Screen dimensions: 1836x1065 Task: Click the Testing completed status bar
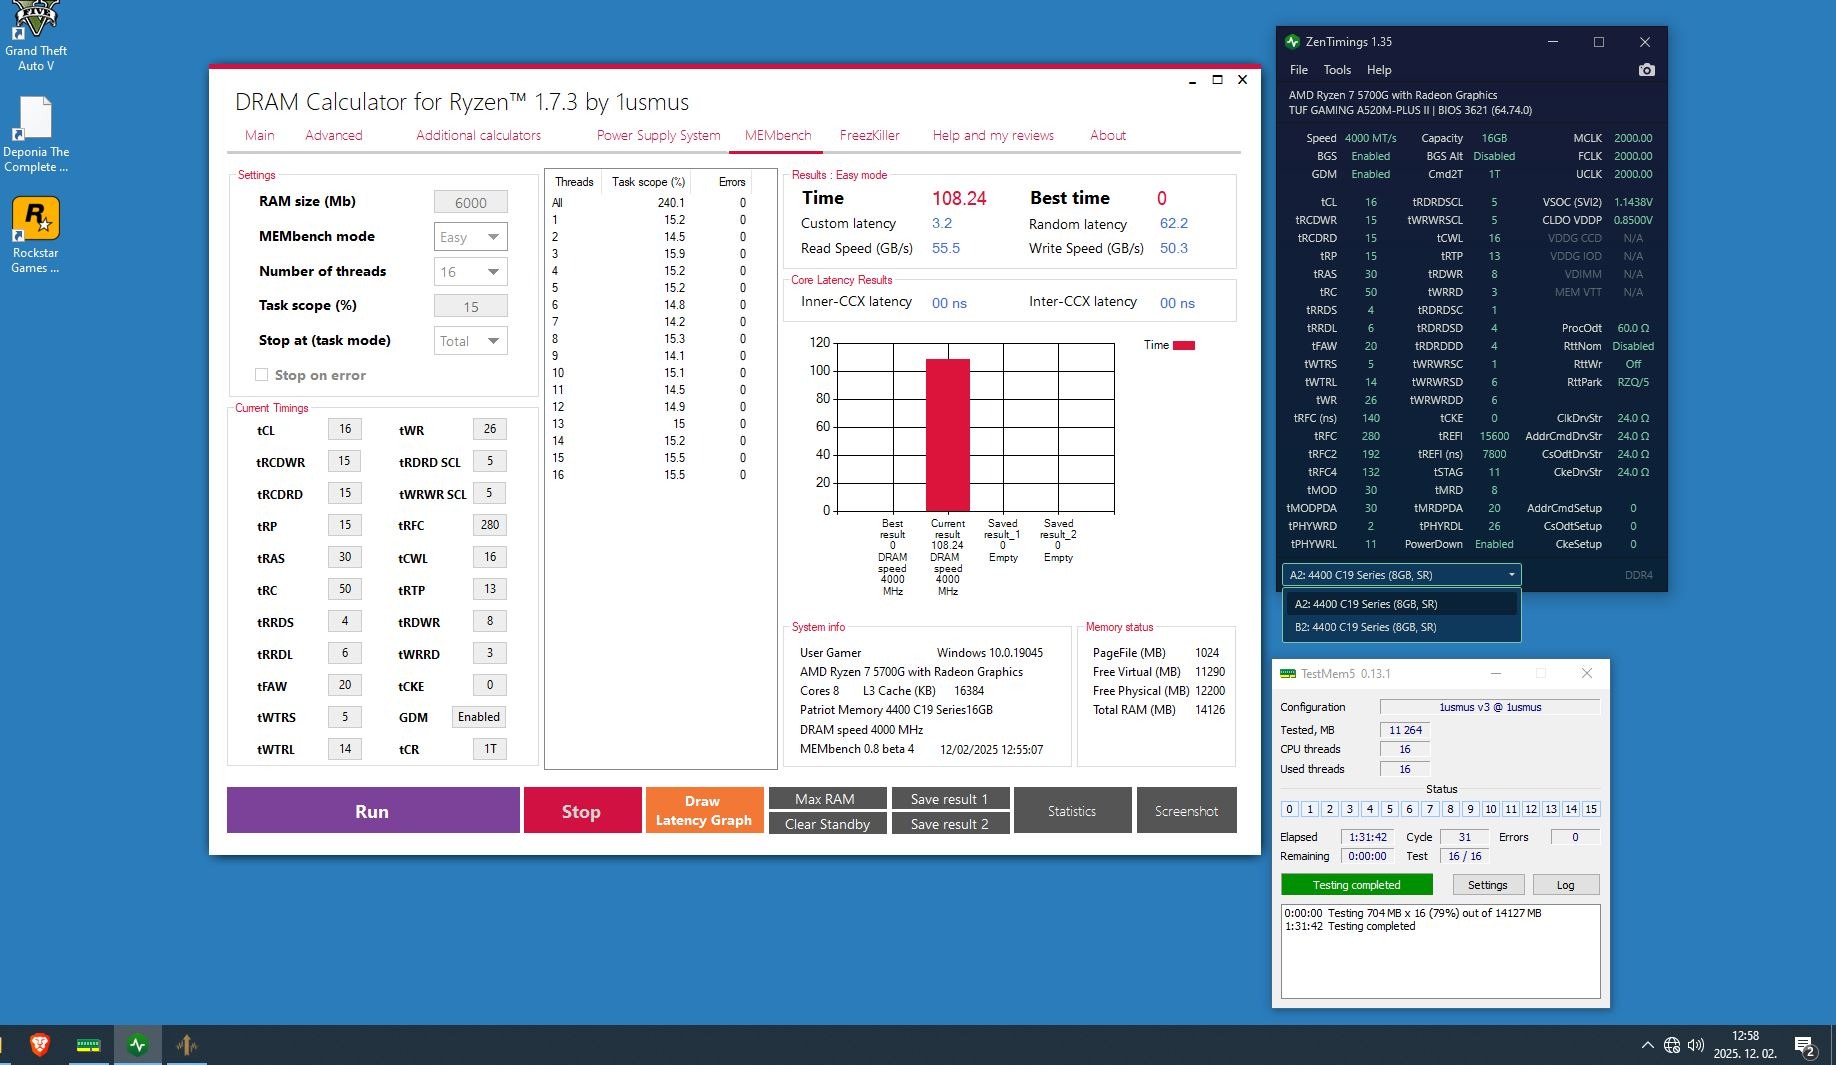click(1357, 885)
